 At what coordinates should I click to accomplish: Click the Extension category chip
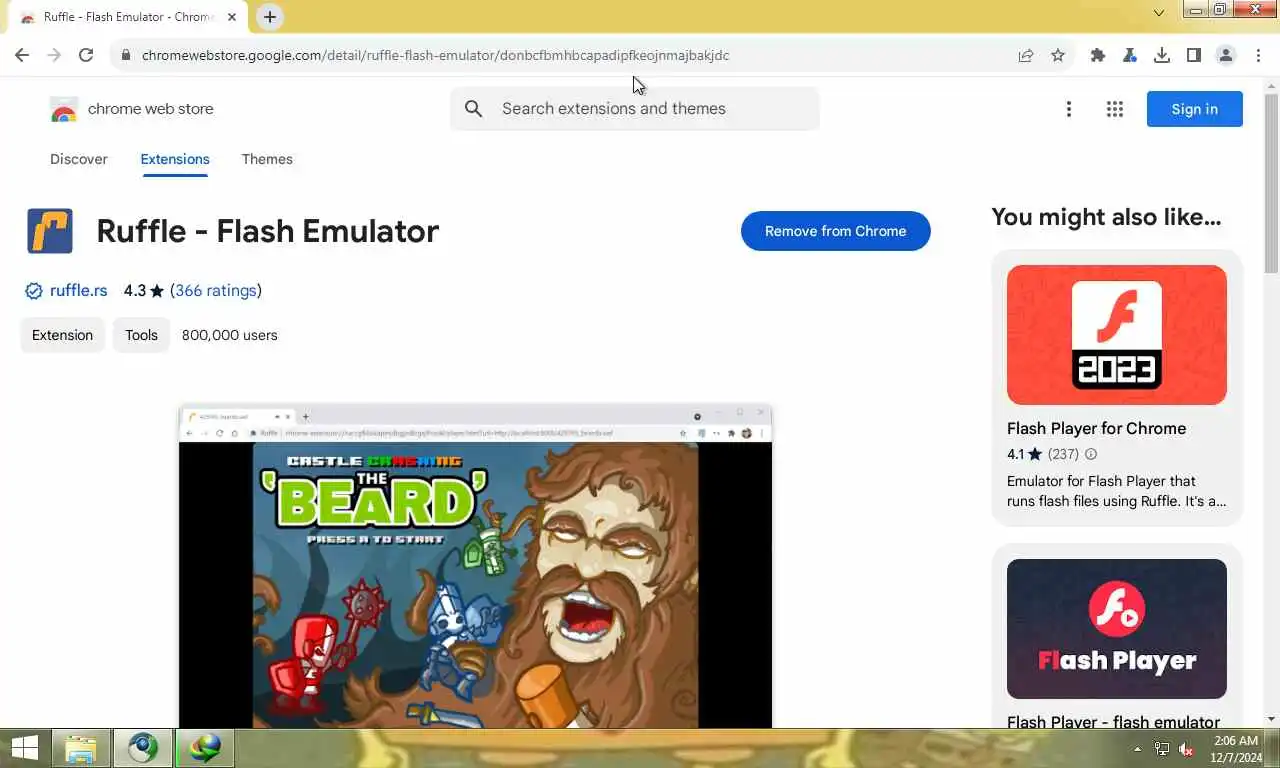(62, 335)
